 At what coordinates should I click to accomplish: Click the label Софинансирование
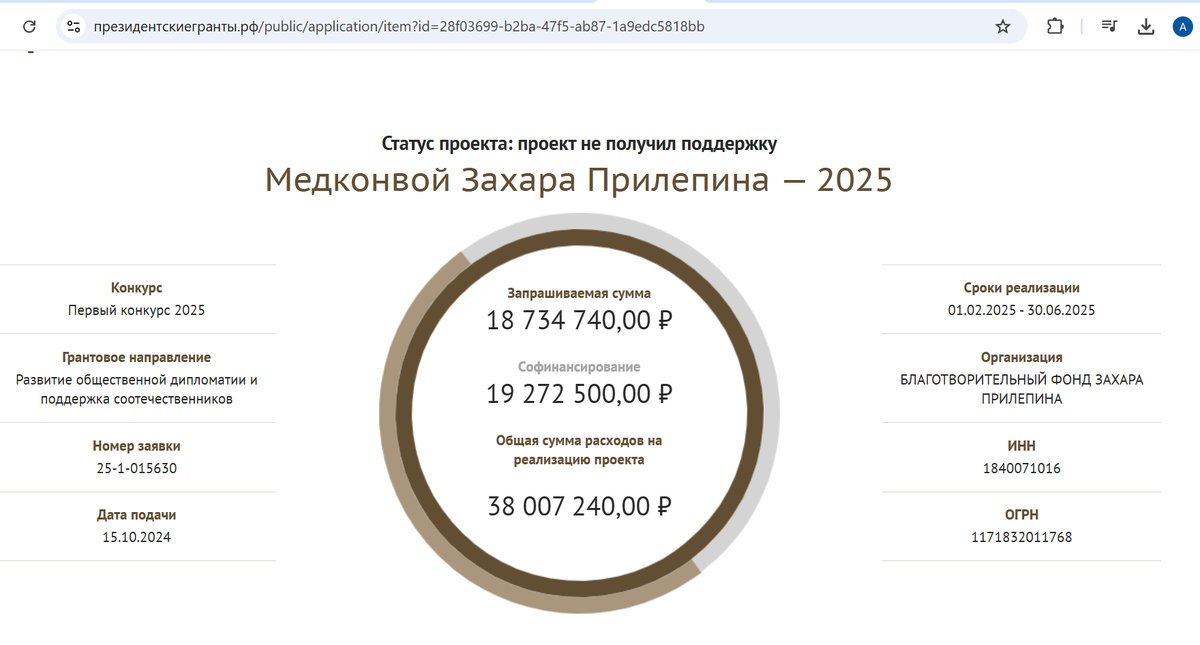coord(579,367)
